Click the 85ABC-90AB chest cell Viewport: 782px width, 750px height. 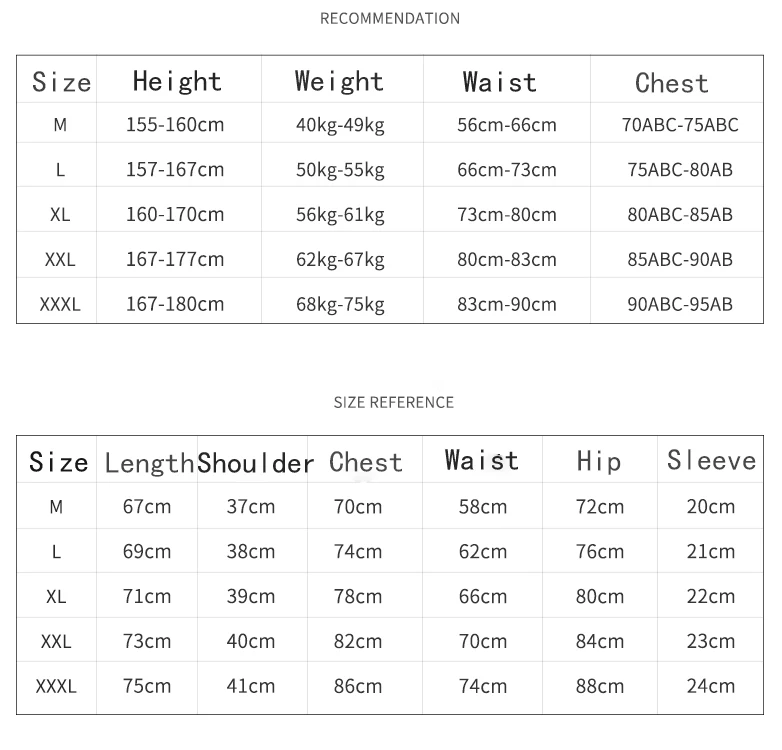[680, 259]
